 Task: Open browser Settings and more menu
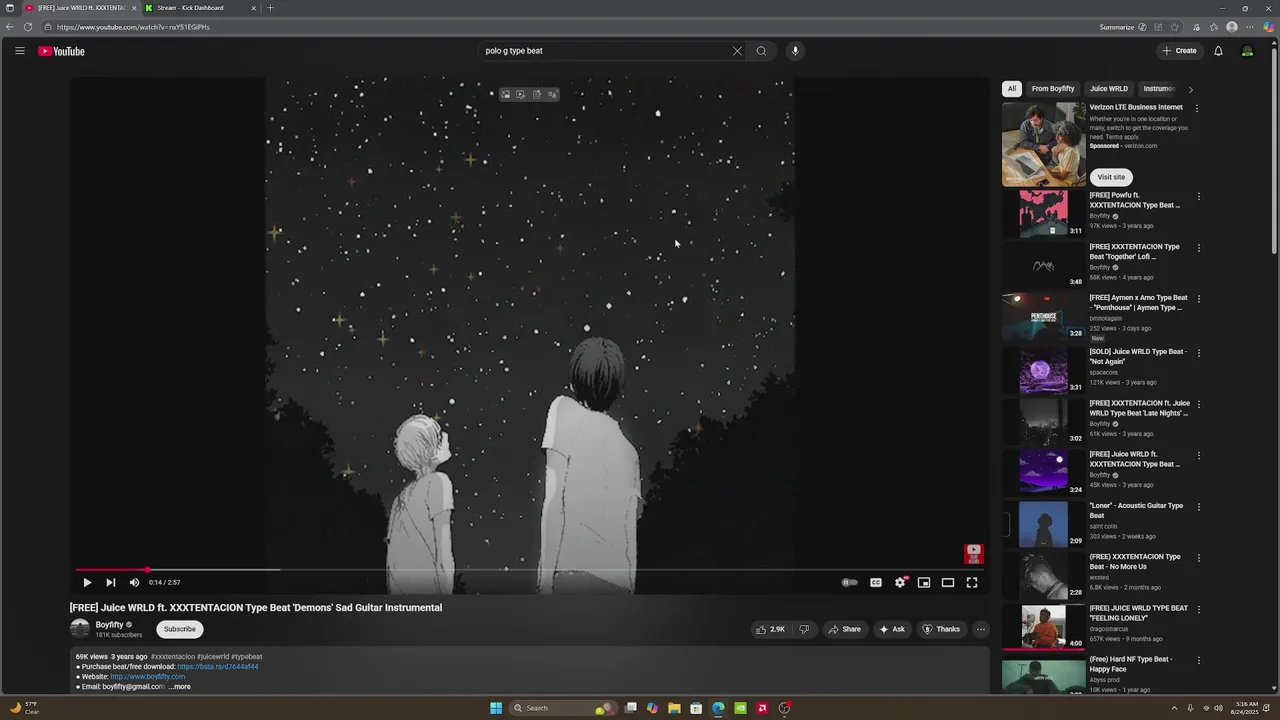(1250, 27)
